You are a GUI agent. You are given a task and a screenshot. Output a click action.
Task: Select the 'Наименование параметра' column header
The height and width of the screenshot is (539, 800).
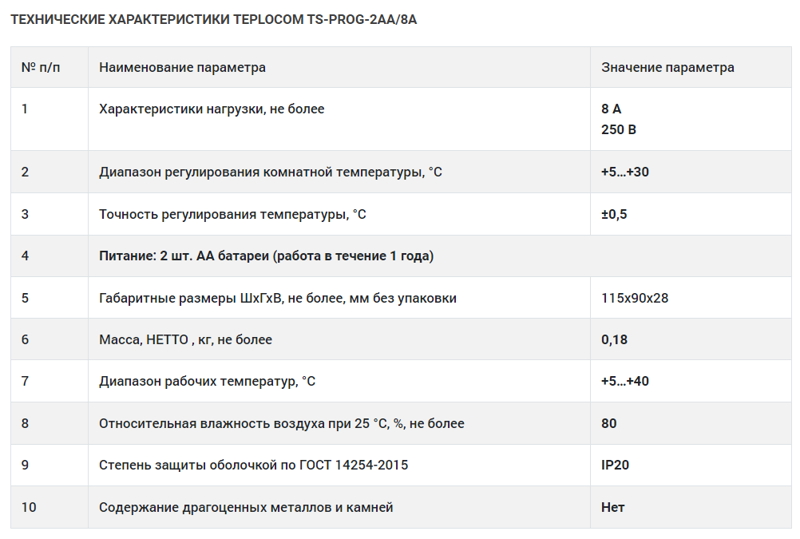point(182,68)
